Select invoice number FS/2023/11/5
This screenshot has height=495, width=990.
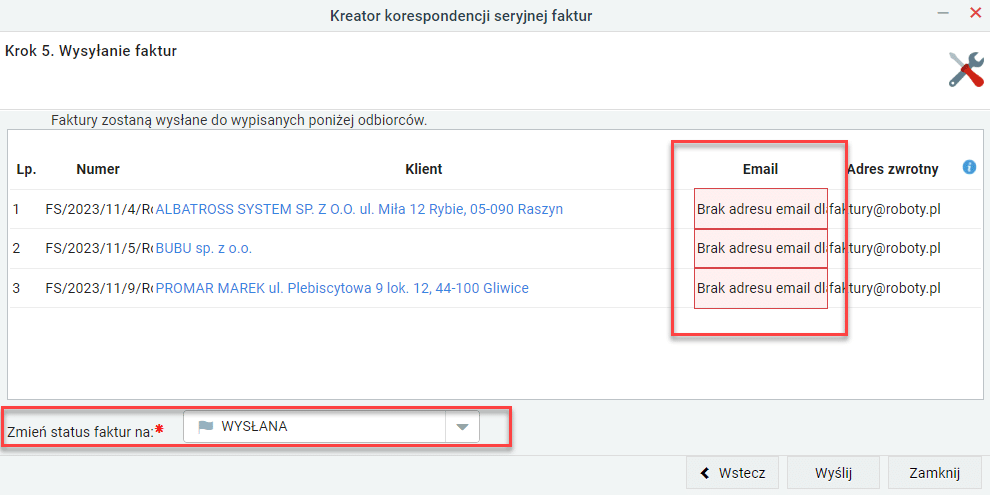coord(99,249)
